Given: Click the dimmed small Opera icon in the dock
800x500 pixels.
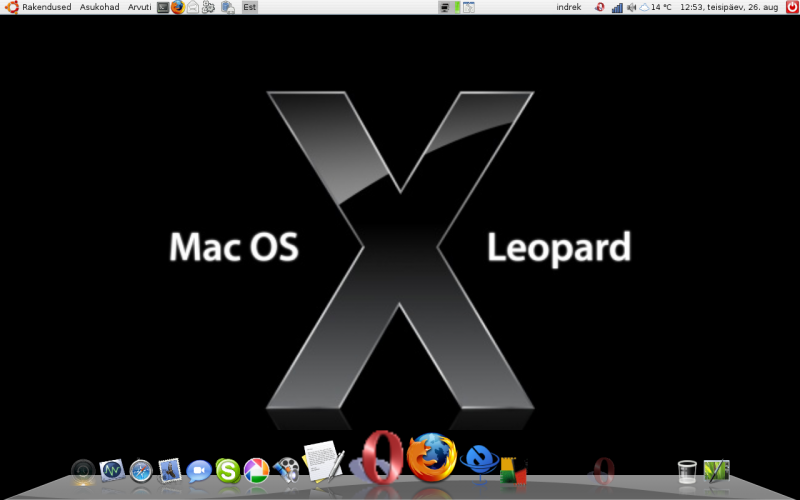Looking at the screenshot, I should click(x=604, y=471).
